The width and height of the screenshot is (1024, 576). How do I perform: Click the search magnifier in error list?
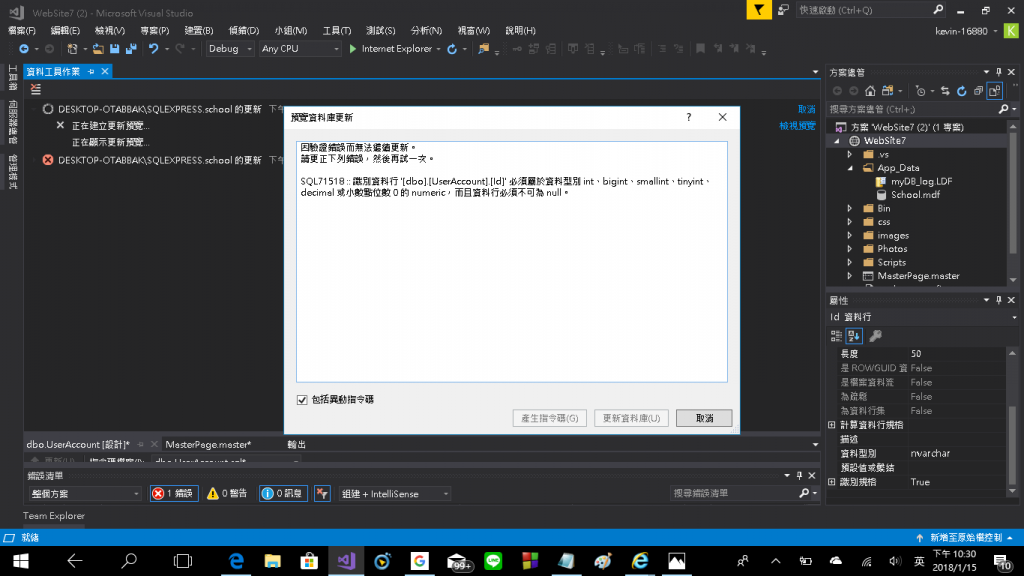click(x=804, y=493)
